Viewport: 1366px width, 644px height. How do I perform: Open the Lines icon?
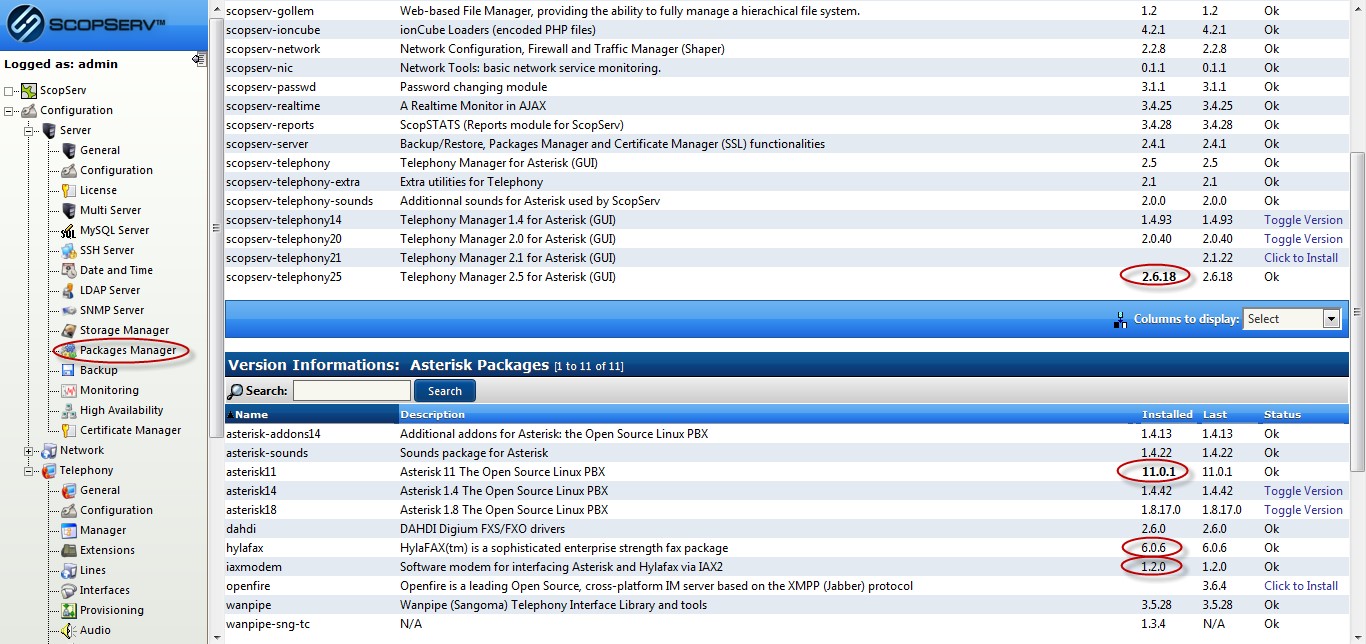tap(69, 571)
